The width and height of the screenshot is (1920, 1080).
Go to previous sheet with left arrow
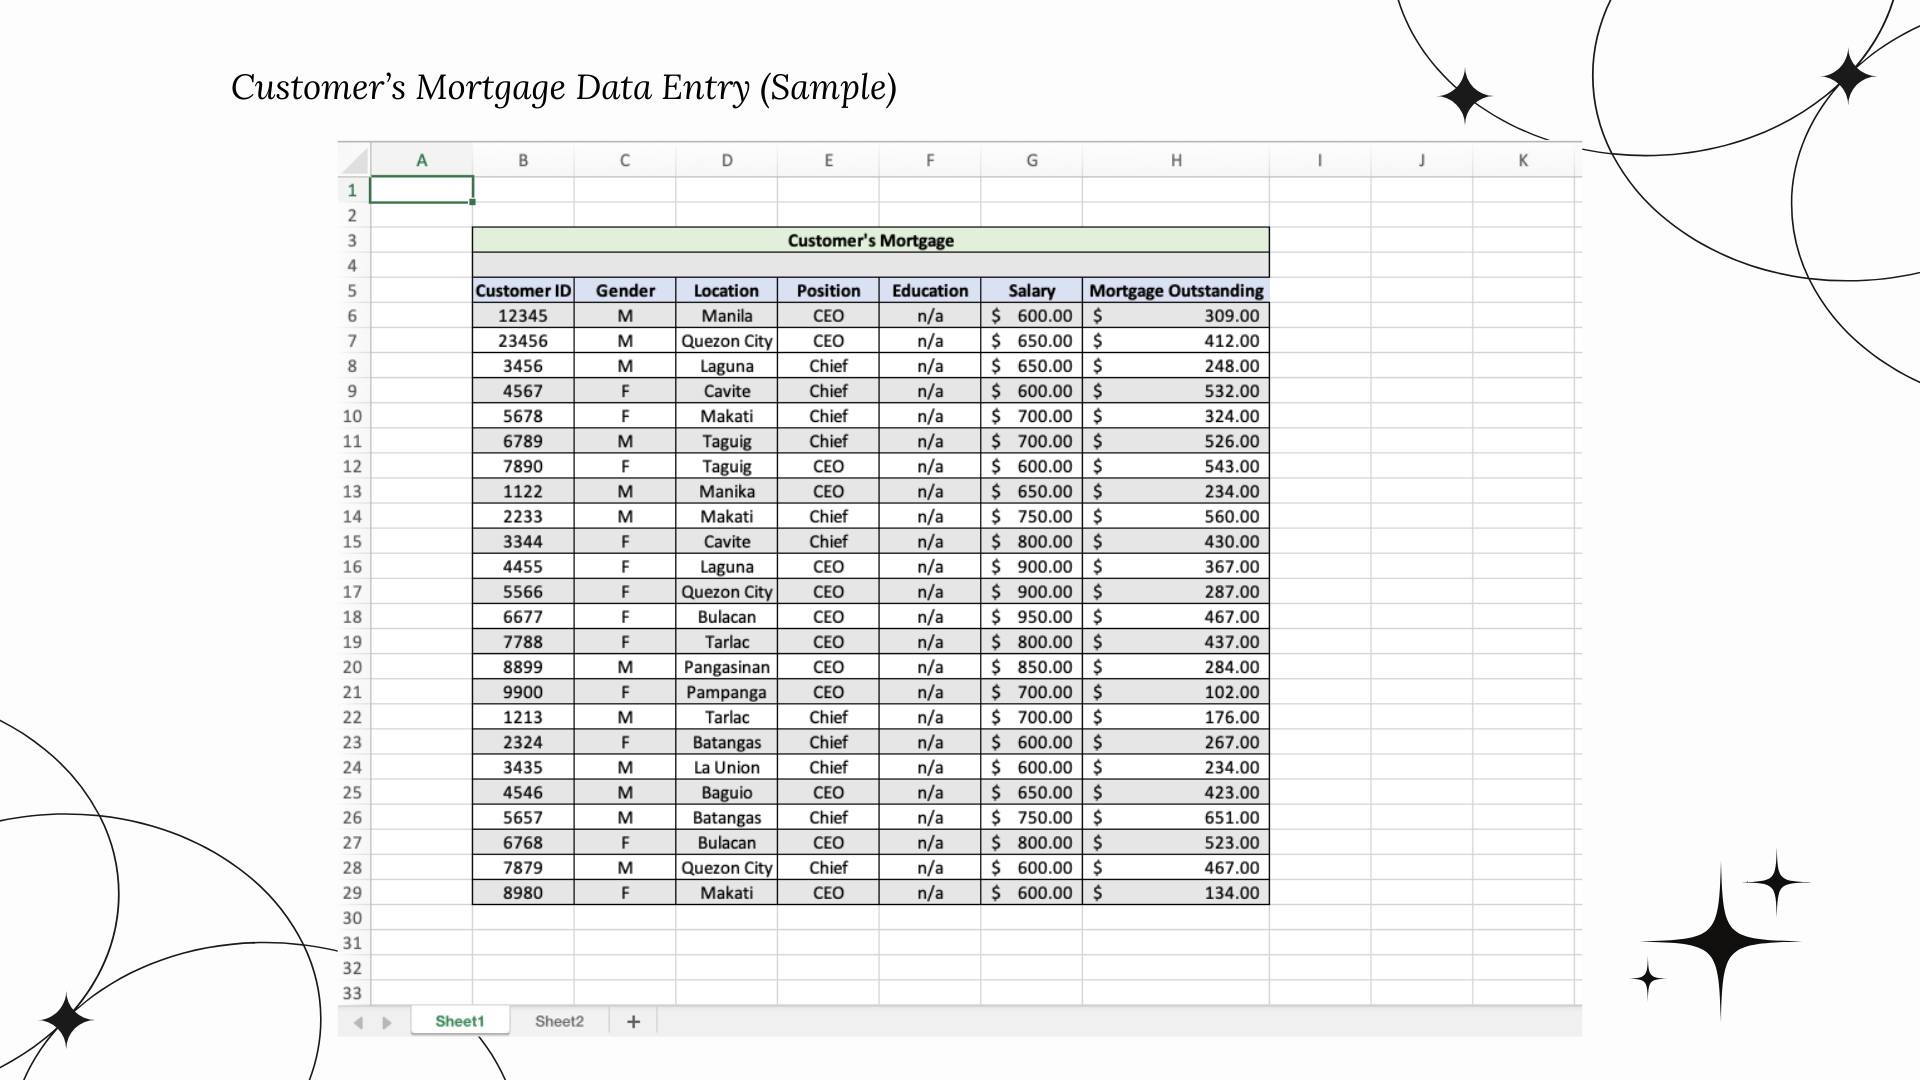(358, 1022)
